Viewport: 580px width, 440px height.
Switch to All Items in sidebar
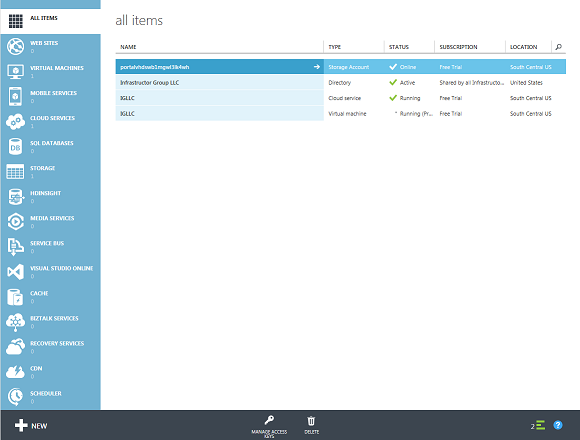tap(50, 21)
